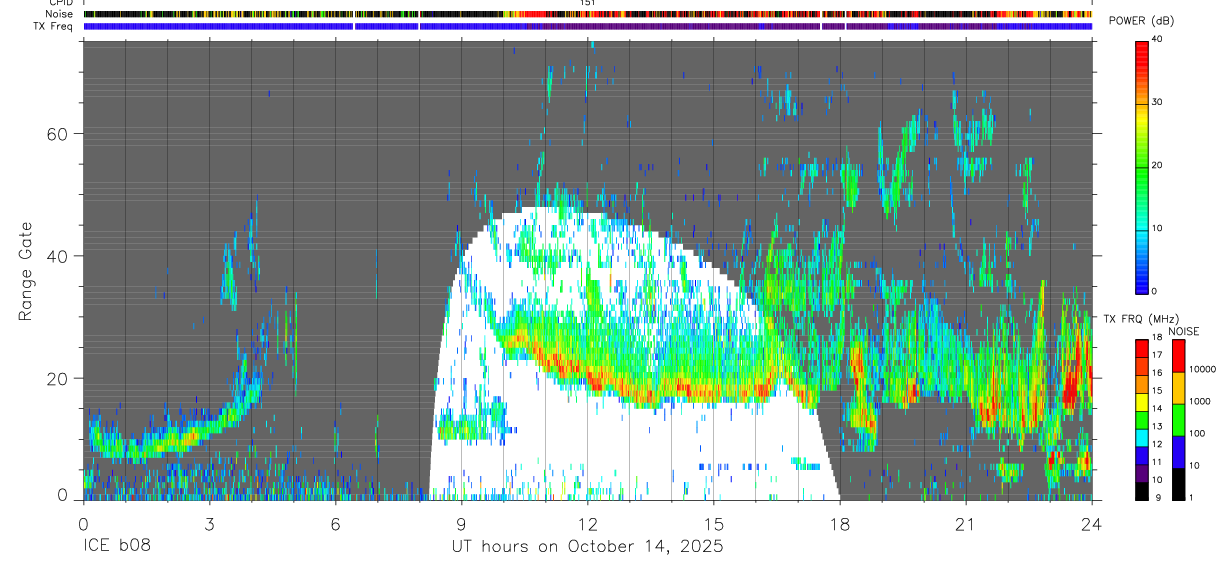
Task: Click the cyan segment of TX FRQ colorbar
Action: coord(1141,436)
